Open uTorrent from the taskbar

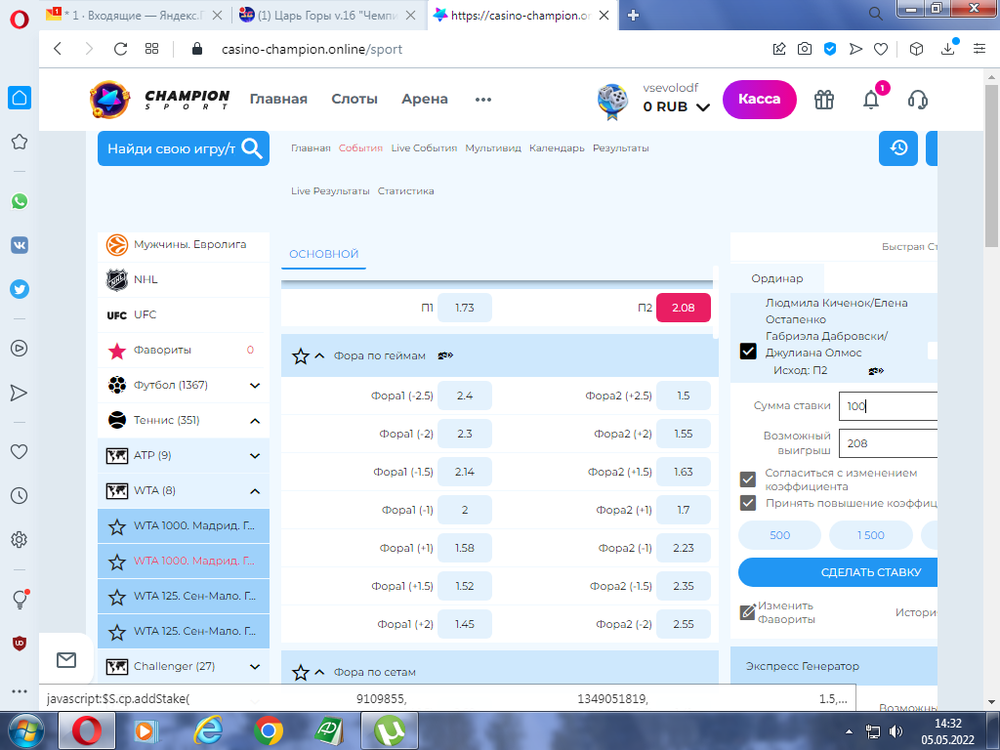[x=390, y=731]
